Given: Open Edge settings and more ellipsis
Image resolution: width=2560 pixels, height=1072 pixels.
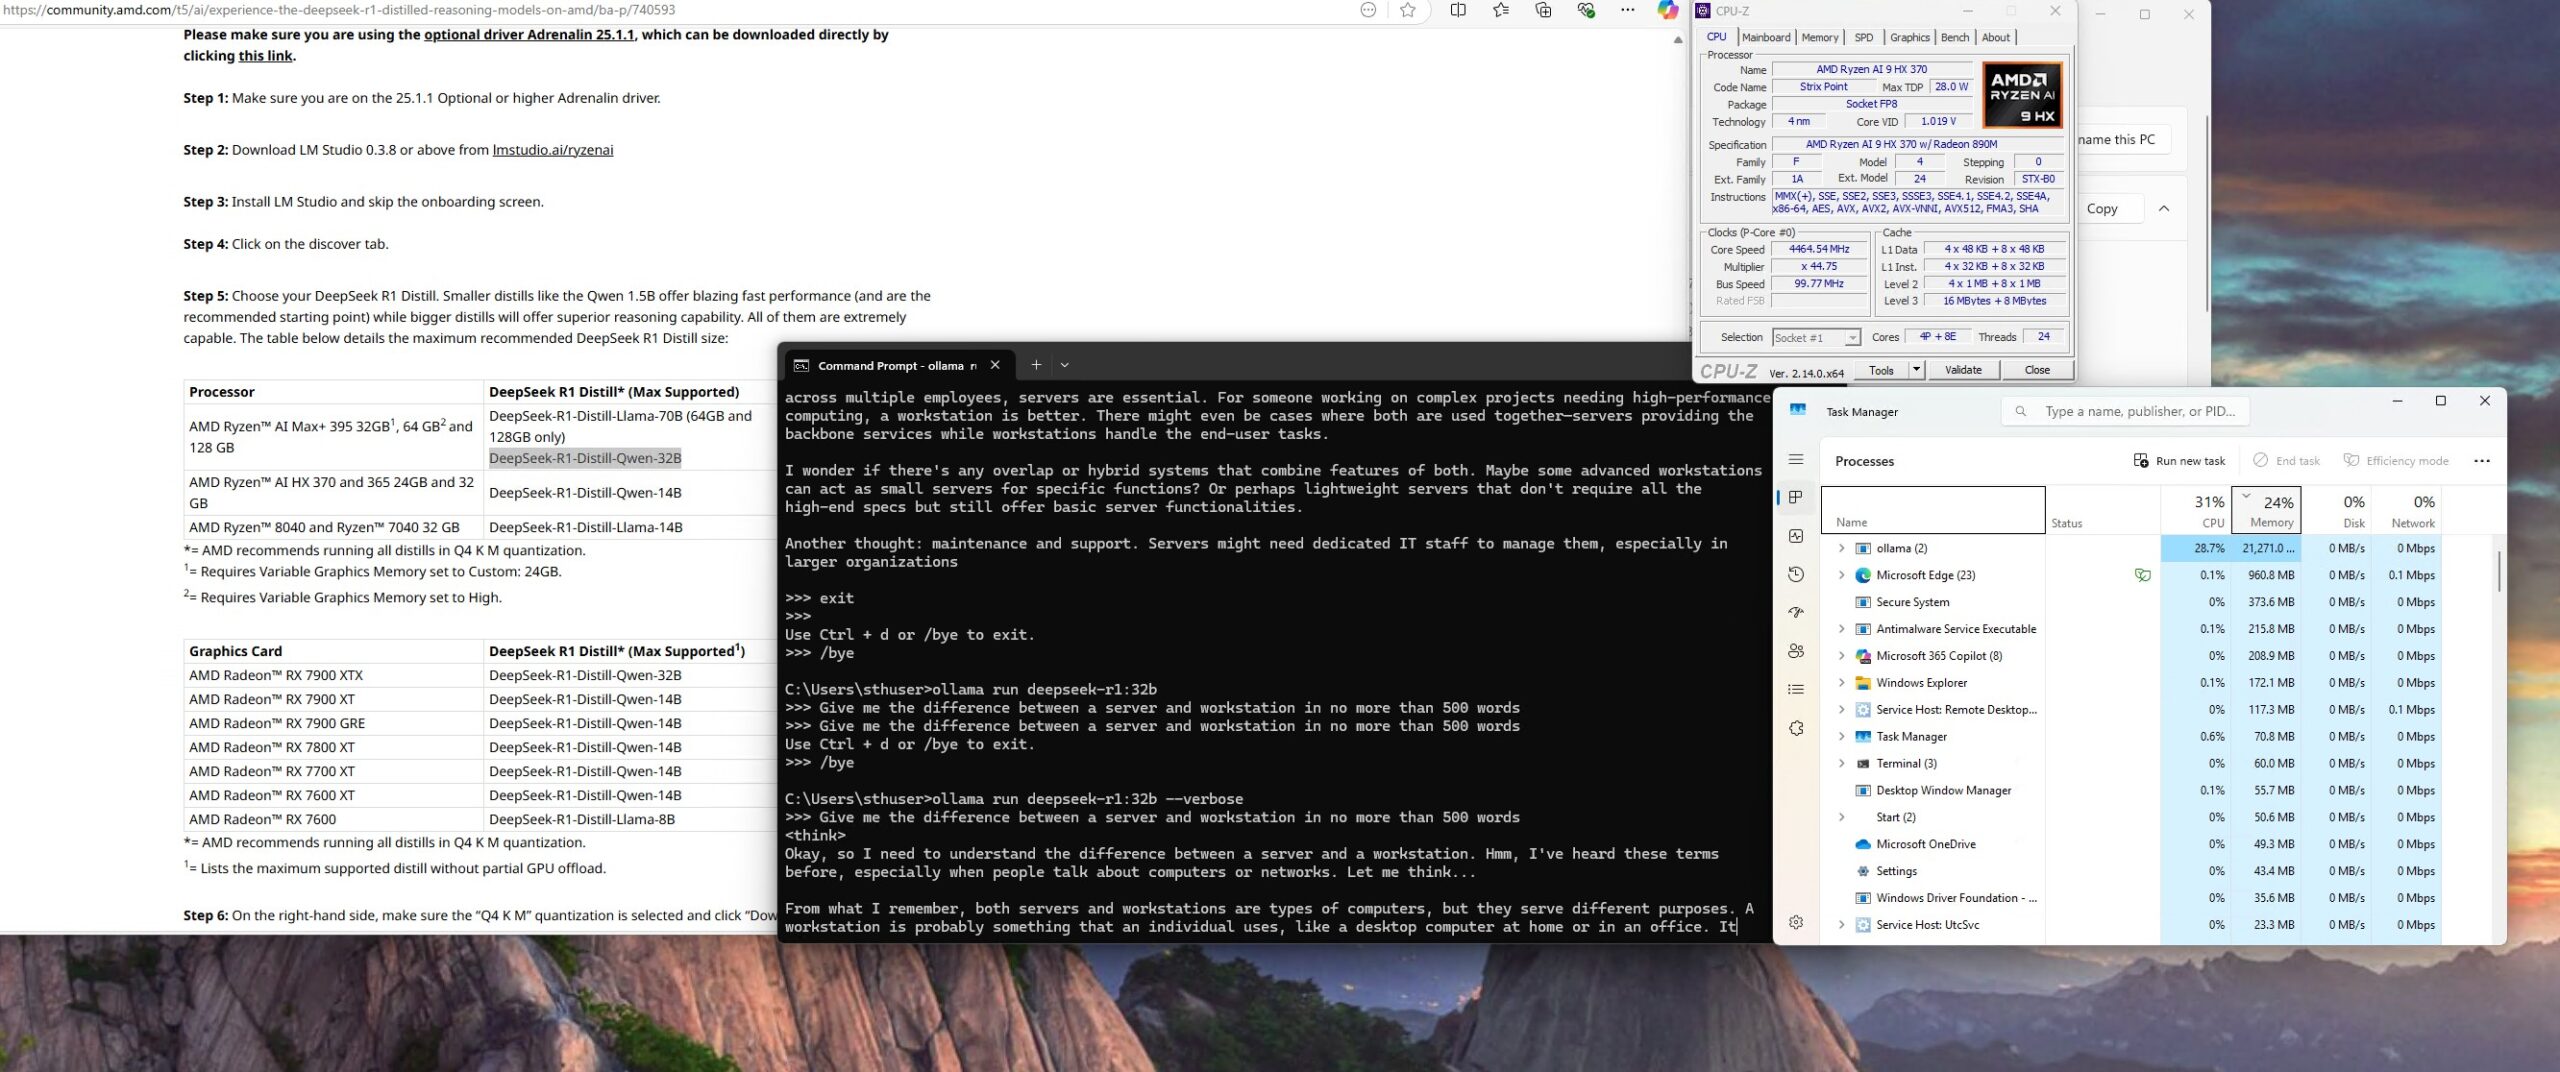Looking at the screenshot, I should pyautogui.click(x=1628, y=10).
